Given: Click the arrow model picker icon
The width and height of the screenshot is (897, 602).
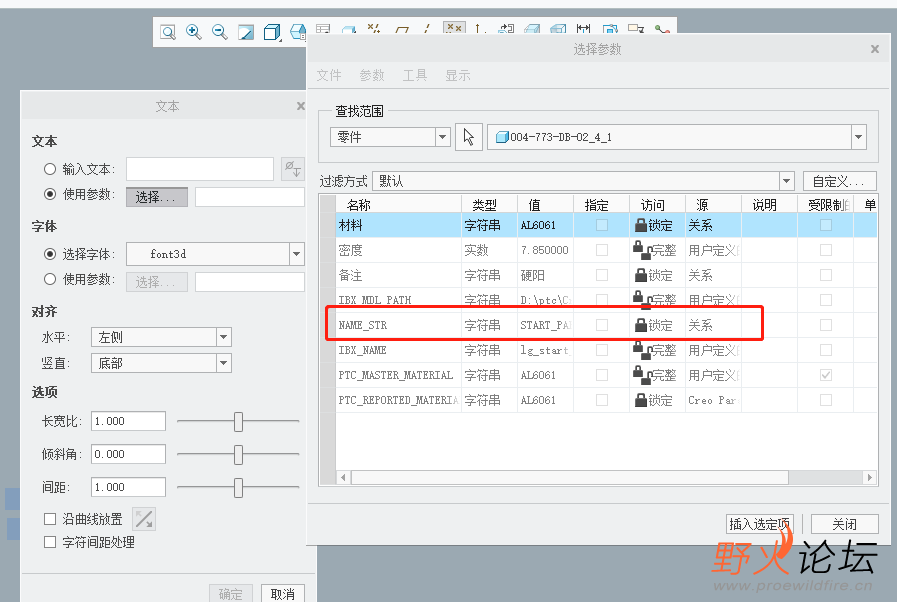Looking at the screenshot, I should click(469, 137).
